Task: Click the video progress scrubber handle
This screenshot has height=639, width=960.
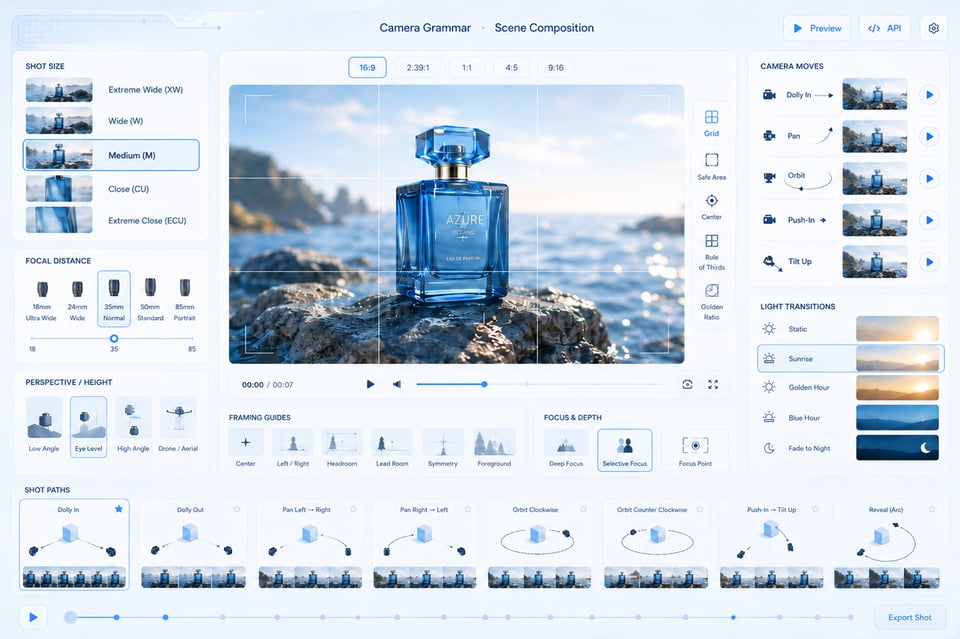Action: coord(484,384)
